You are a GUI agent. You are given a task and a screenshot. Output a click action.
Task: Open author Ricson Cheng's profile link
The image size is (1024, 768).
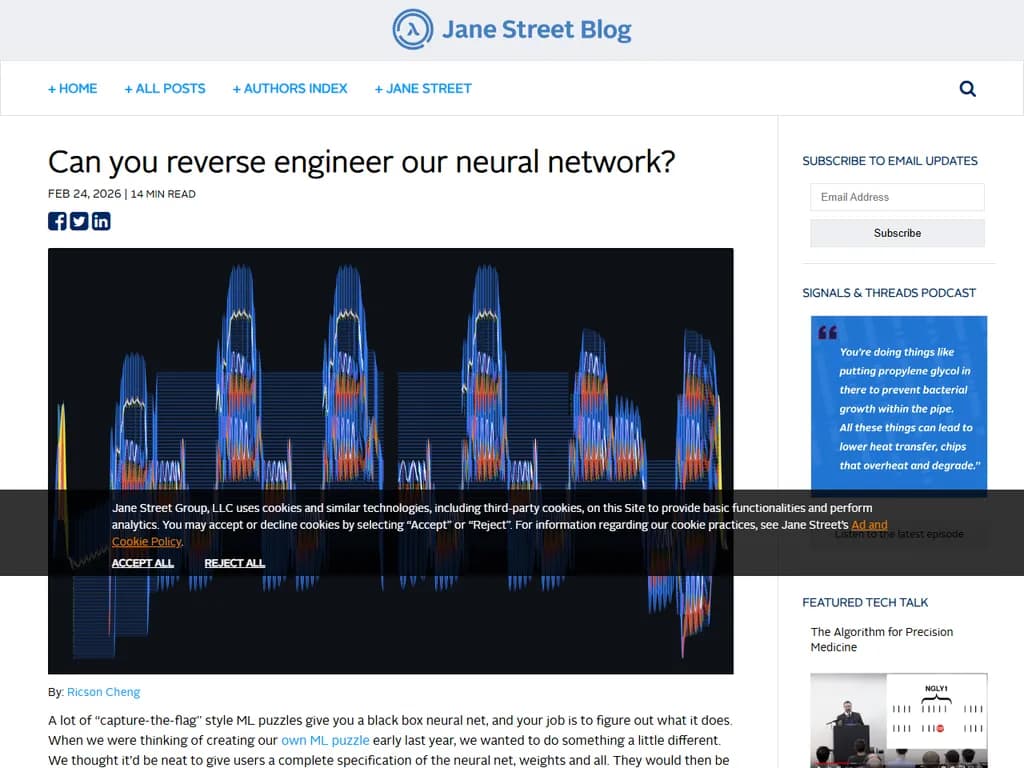(104, 692)
